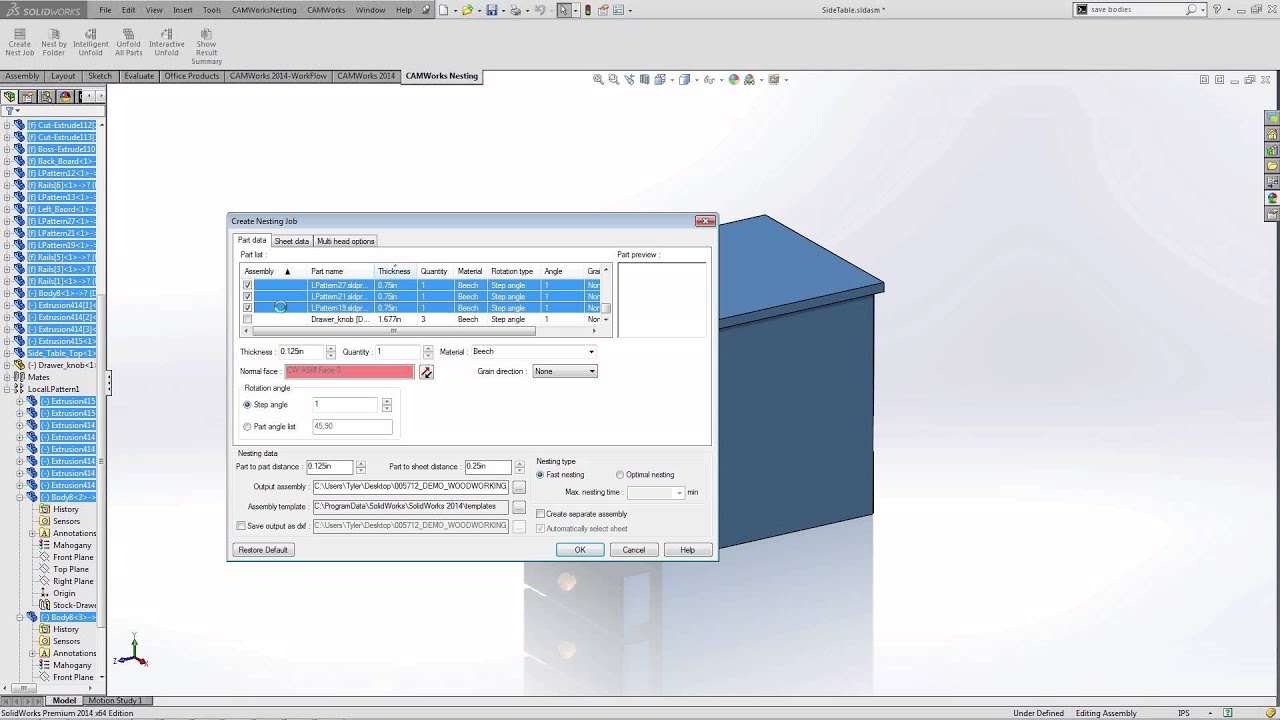Open the File menu
This screenshot has height=720, width=1280.
(105, 10)
